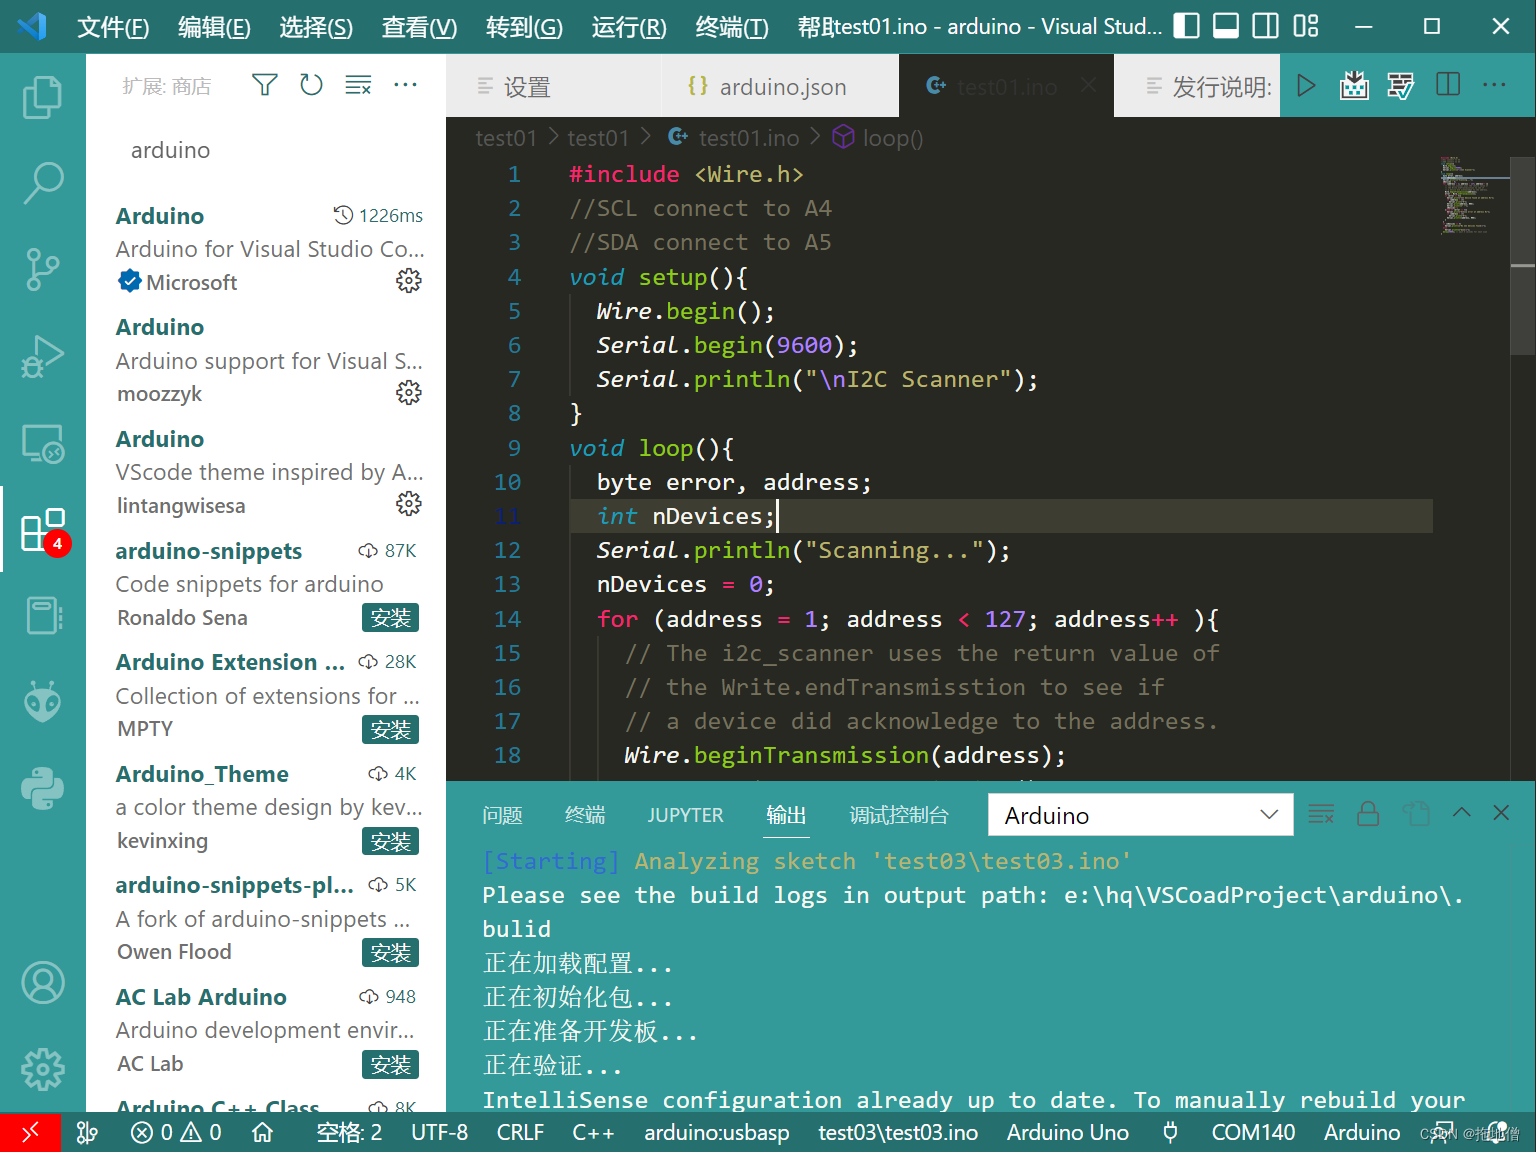Screen dimensions: 1536x1152
Task: Toggle the bottom panel layout button
Action: [1226, 26]
